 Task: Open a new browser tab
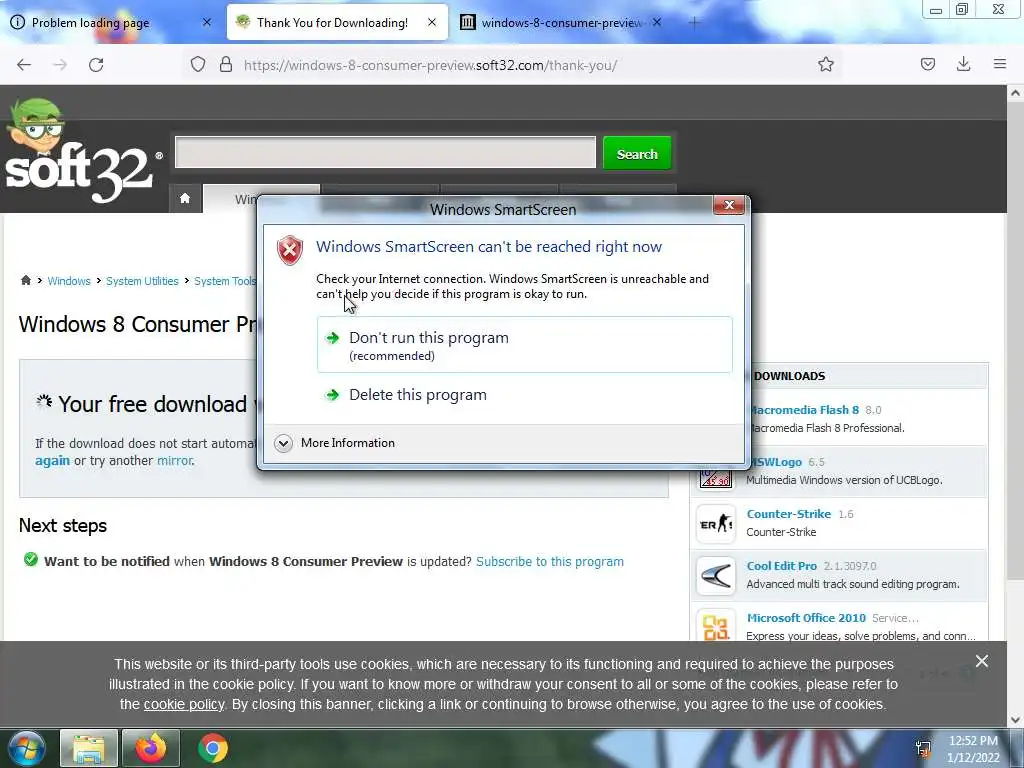click(x=694, y=23)
